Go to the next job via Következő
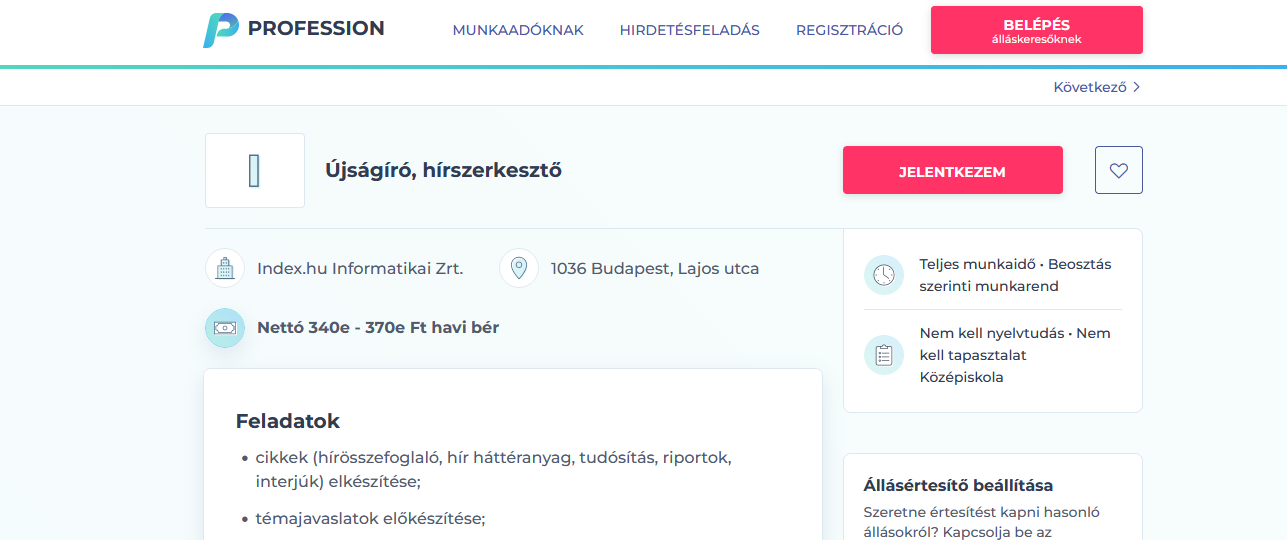This screenshot has height=540, width=1287. pos(1089,87)
